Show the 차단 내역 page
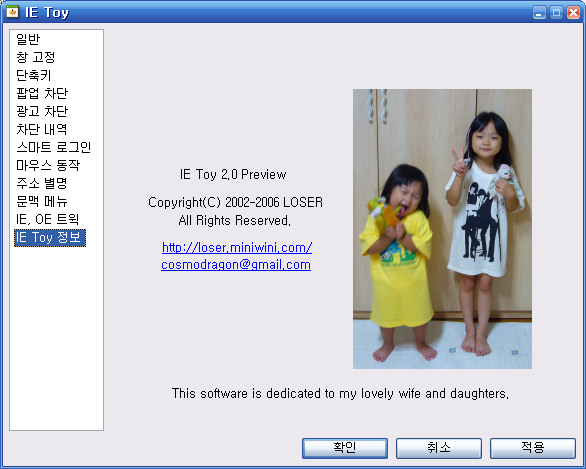Image resolution: width=586 pixels, height=469 pixels. [41, 129]
